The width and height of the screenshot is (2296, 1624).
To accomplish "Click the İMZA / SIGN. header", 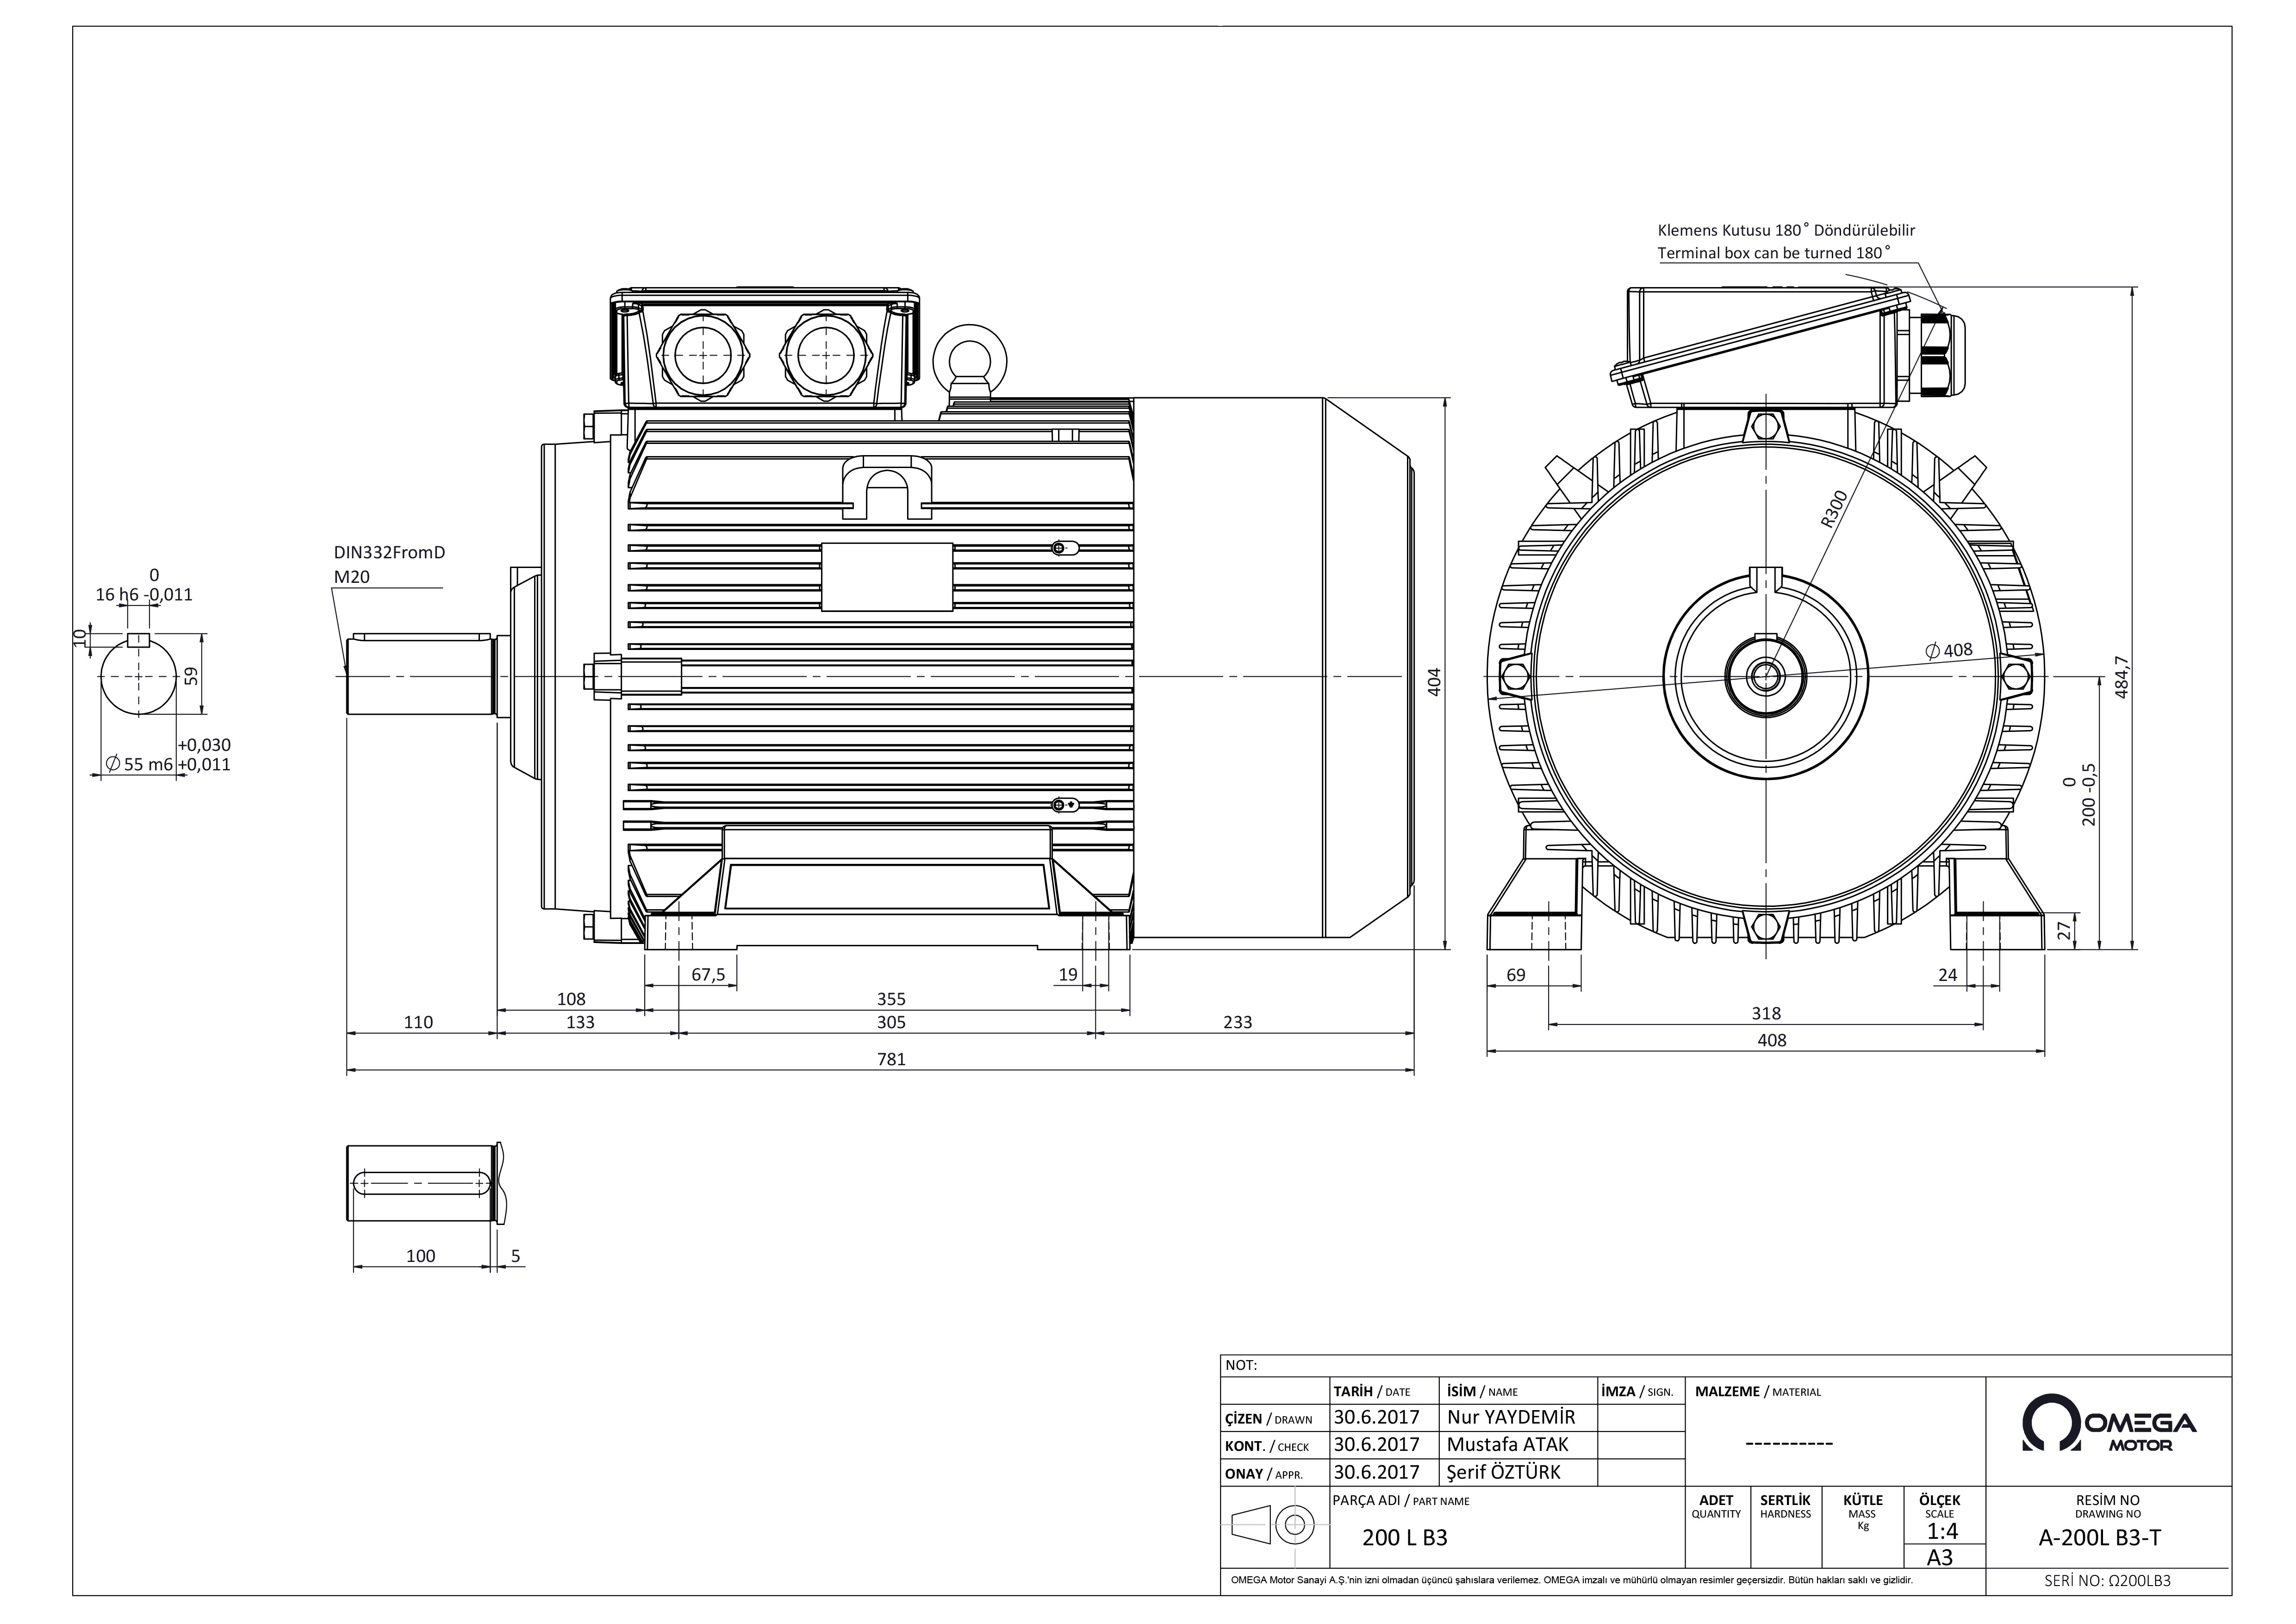I will [1637, 1391].
